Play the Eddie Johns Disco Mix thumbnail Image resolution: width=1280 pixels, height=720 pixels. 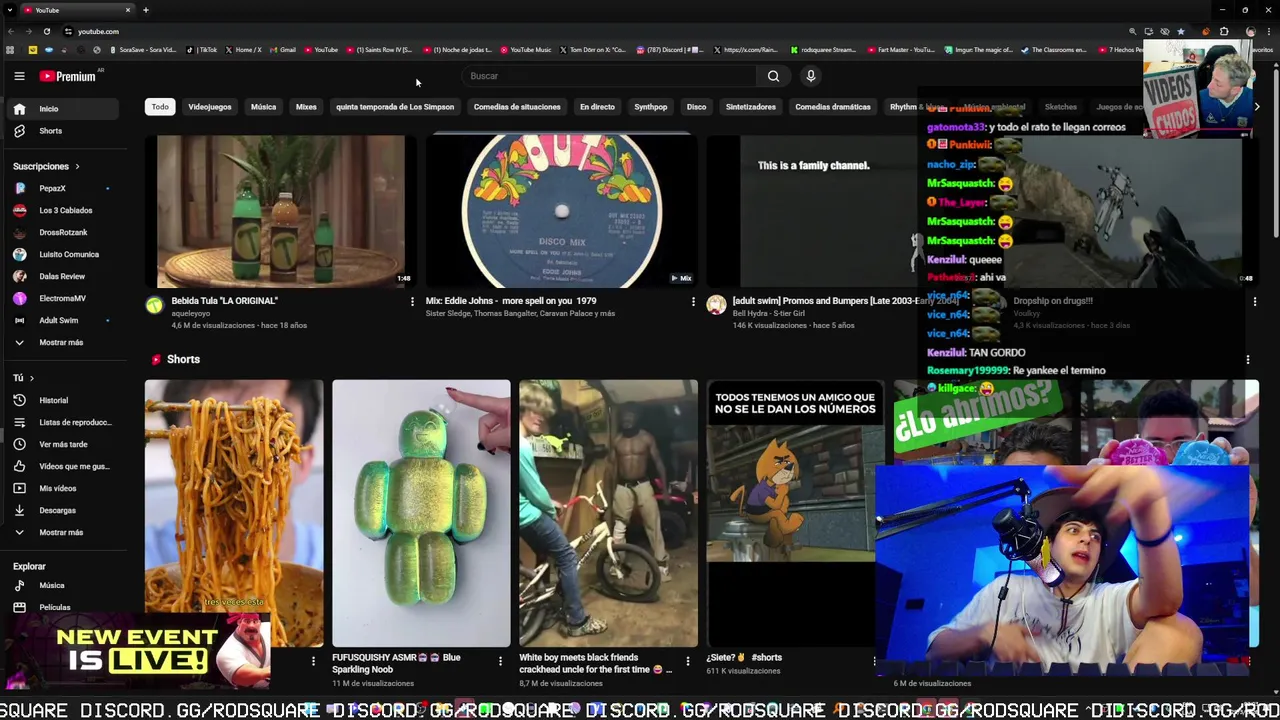[561, 211]
